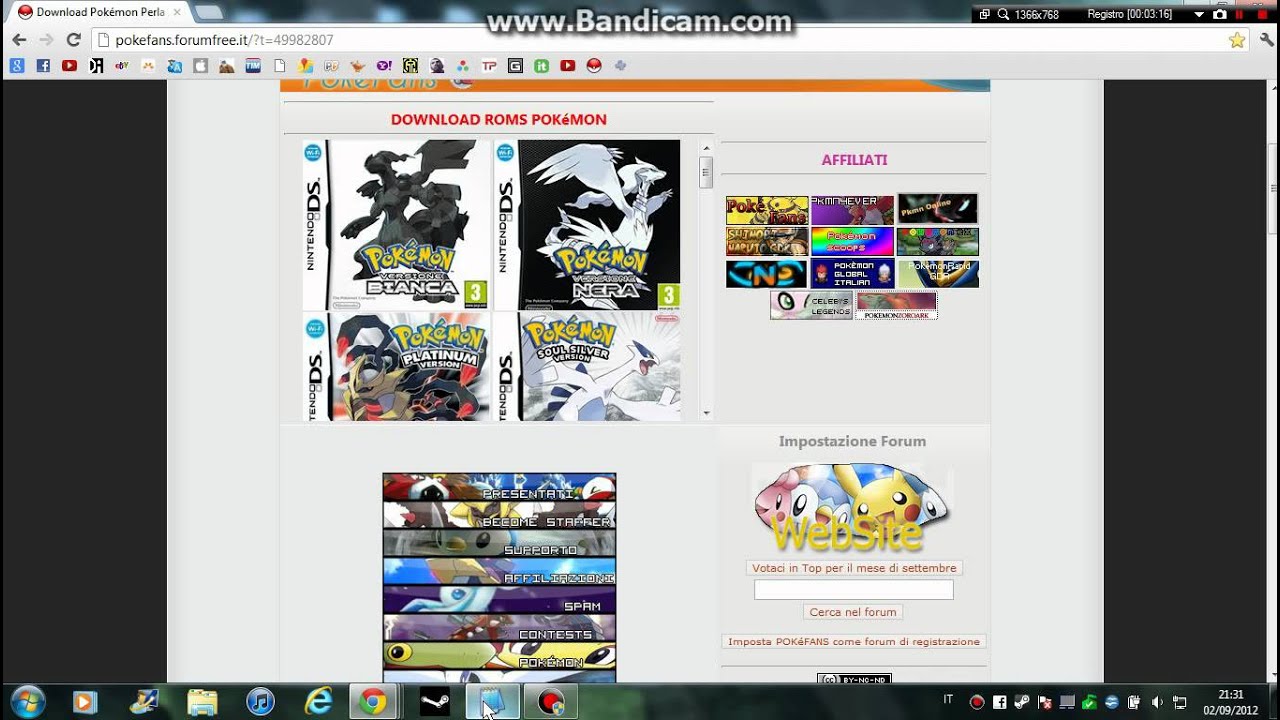The image size is (1280, 720).
Task: Open the Spam forum banner
Action: 499,599
